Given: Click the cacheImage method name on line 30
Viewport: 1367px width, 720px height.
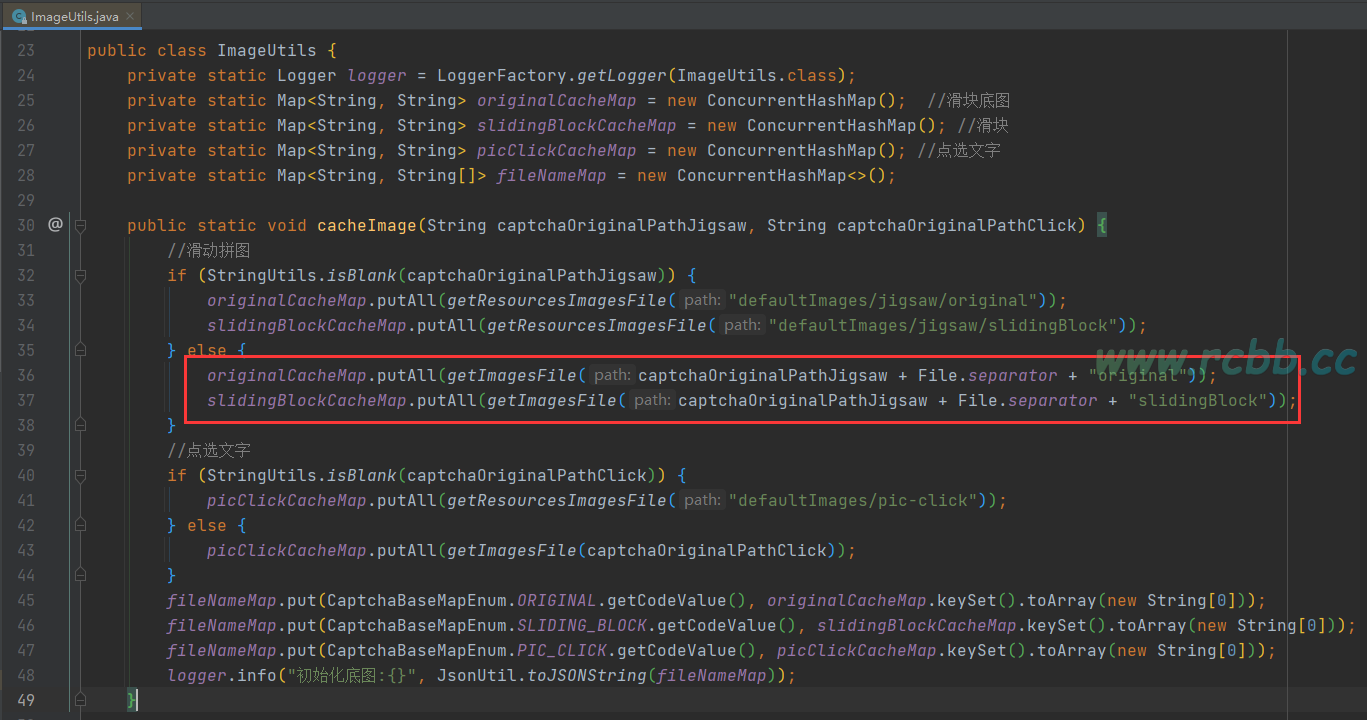Looking at the screenshot, I should (x=367, y=225).
